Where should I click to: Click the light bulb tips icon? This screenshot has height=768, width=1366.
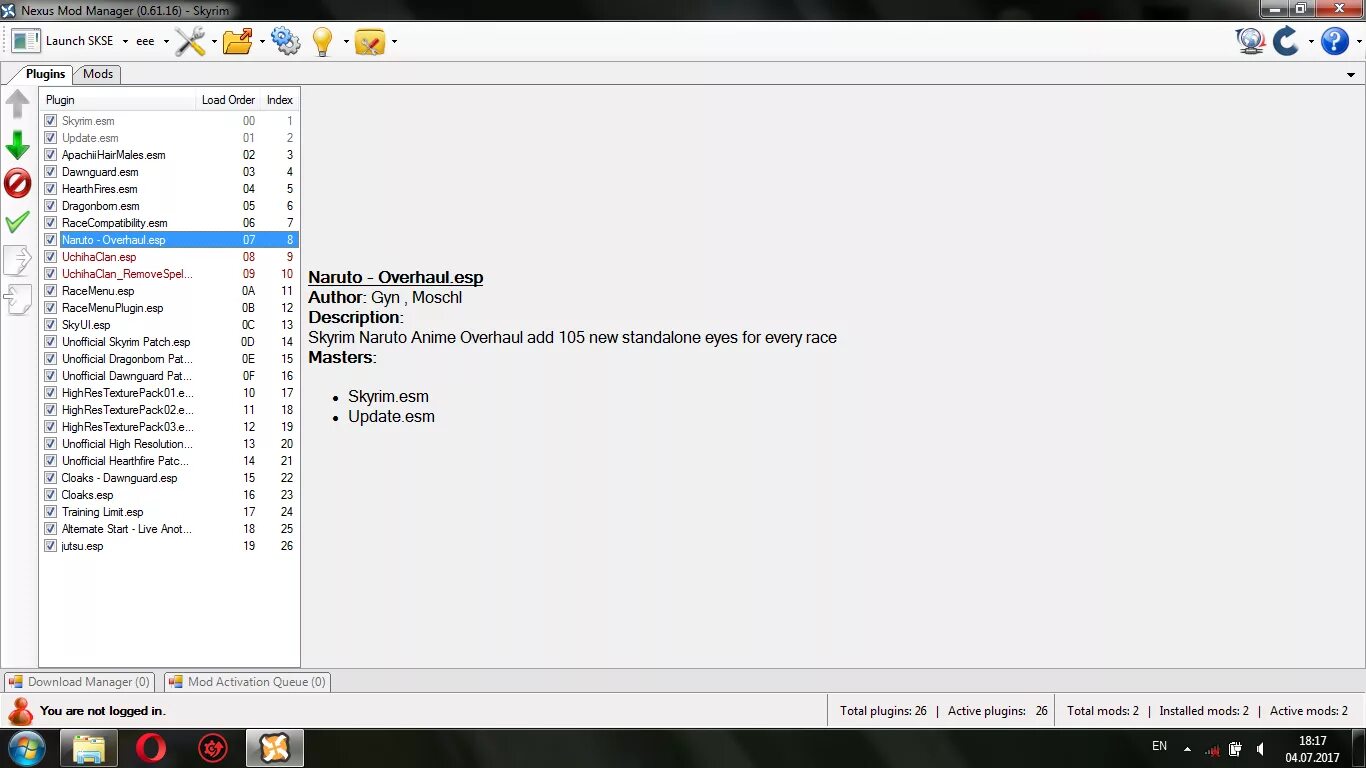tap(322, 41)
